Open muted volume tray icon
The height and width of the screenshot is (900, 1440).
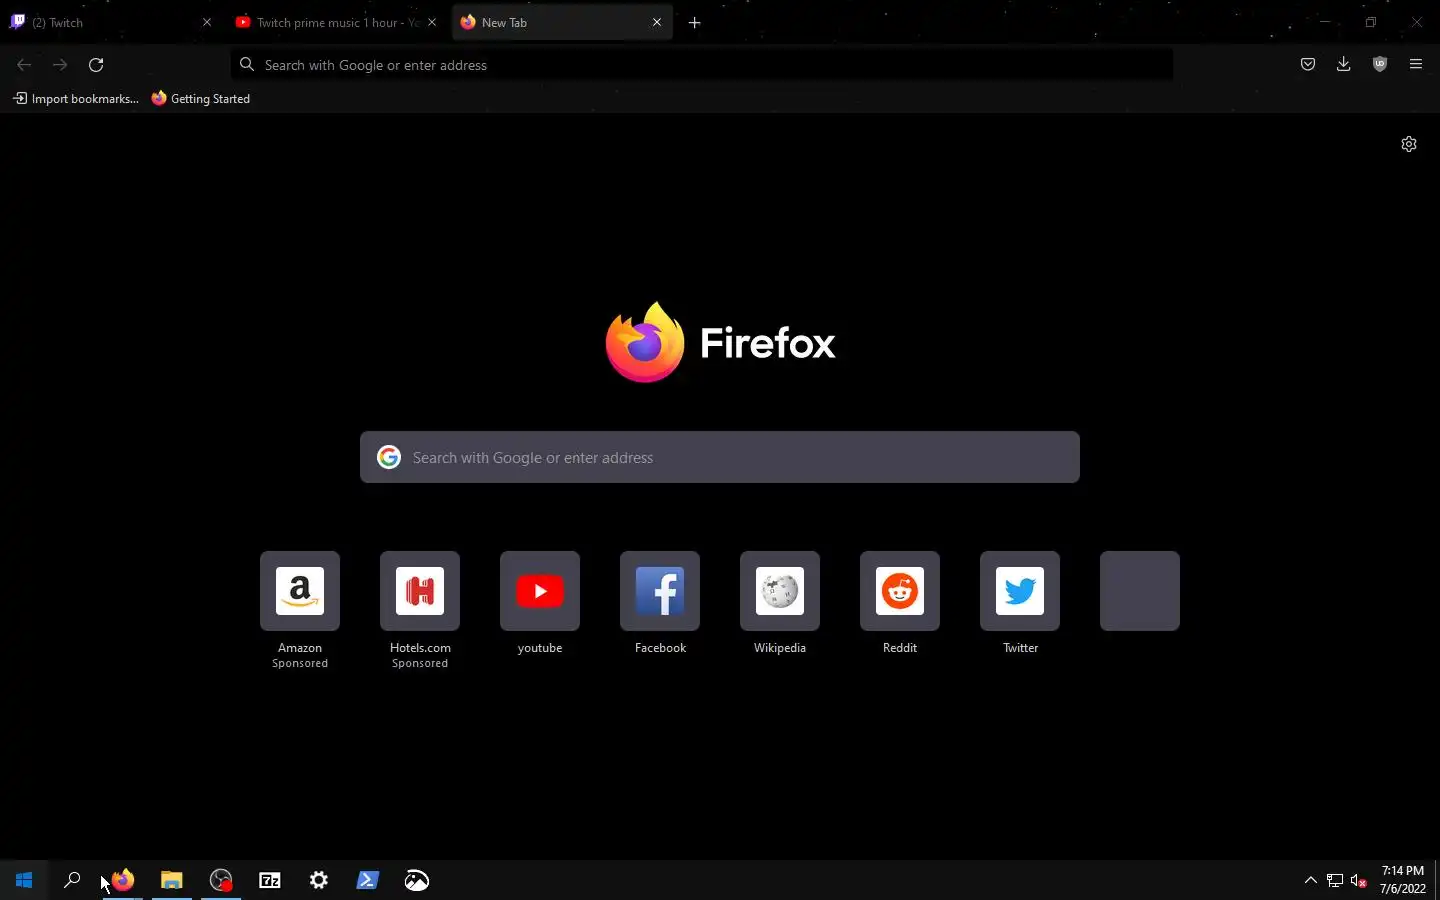pyautogui.click(x=1359, y=880)
